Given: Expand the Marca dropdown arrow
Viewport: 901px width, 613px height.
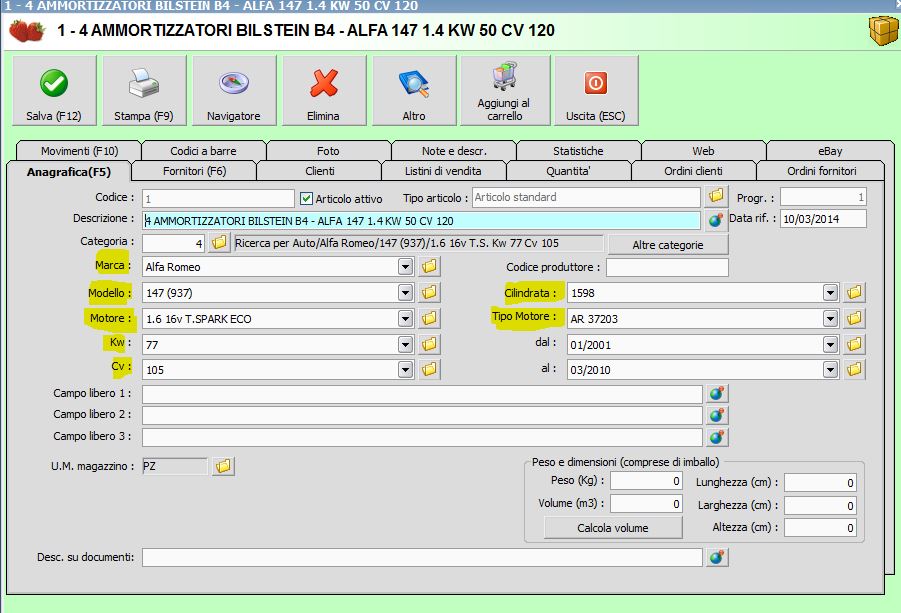Looking at the screenshot, I should pos(406,267).
